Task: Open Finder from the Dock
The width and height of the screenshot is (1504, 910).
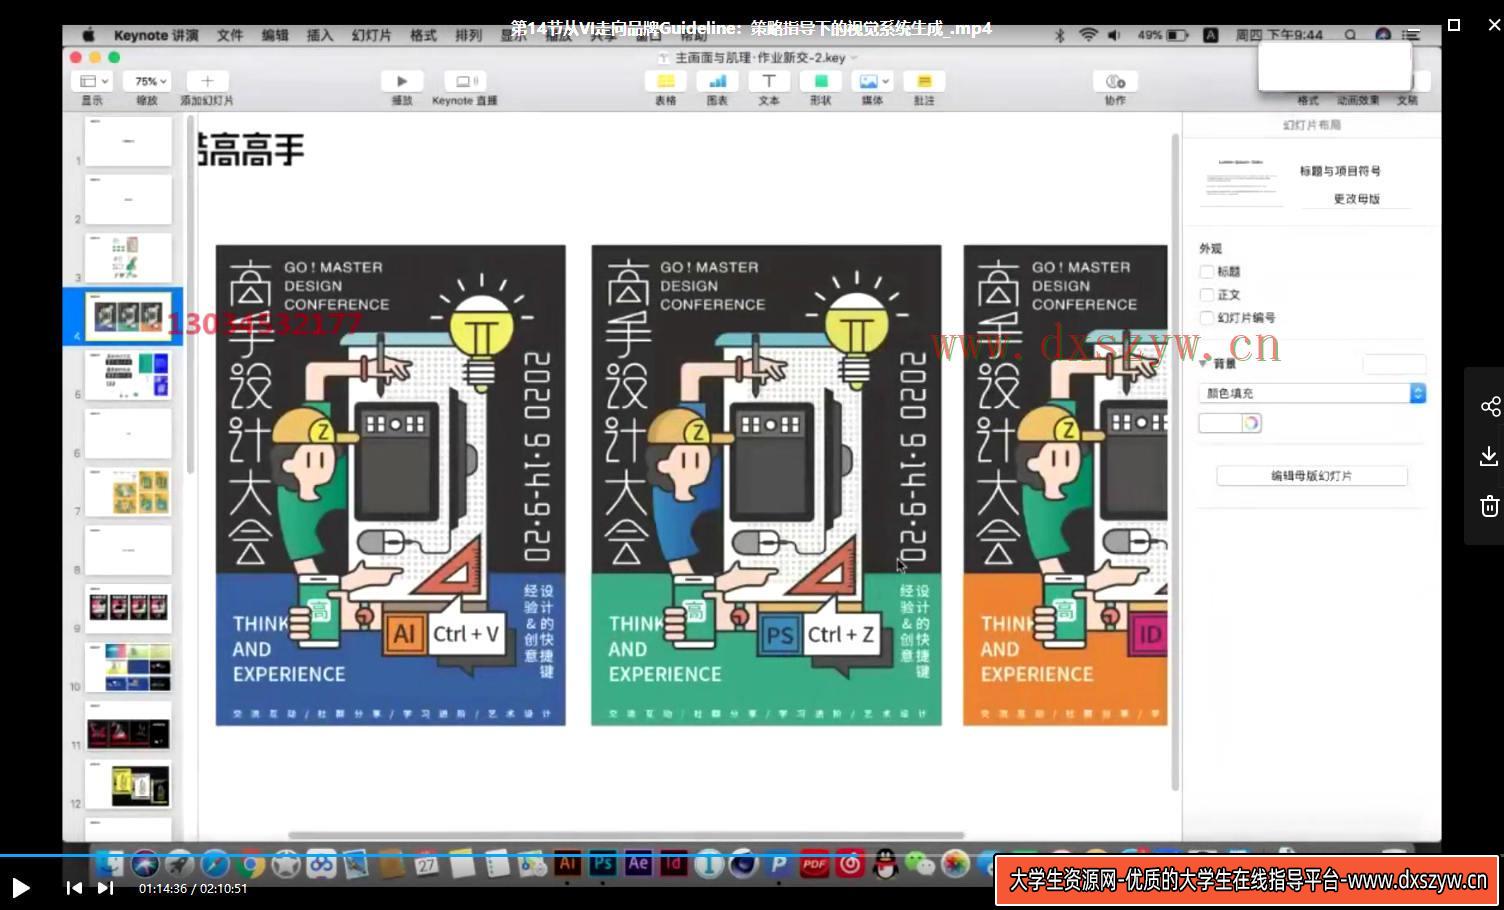Action: (x=110, y=863)
